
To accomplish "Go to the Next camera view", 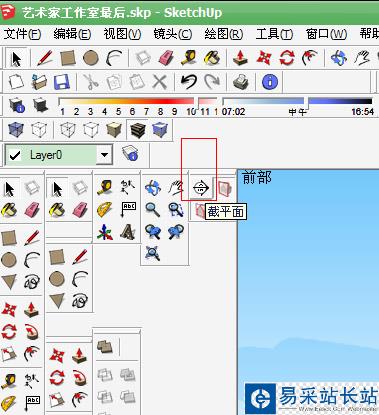I will pyautogui.click(x=176, y=232).
